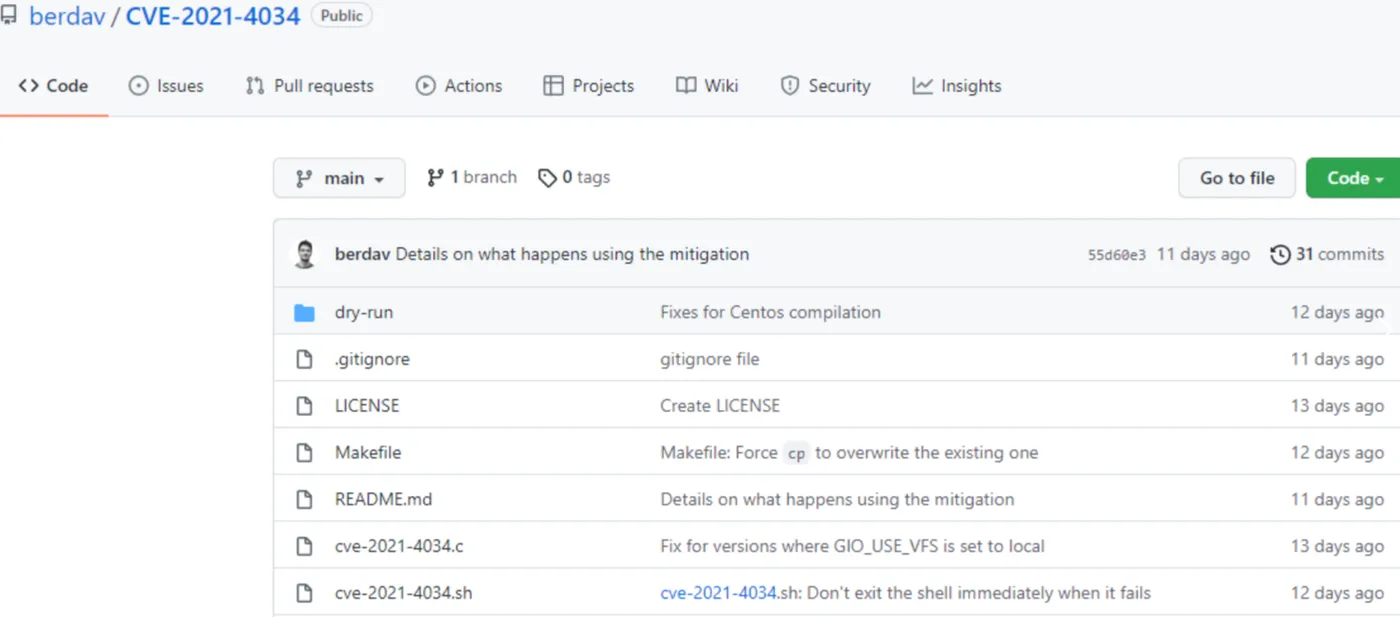
Task: Switch to the Issues tab
Action: [x=166, y=86]
